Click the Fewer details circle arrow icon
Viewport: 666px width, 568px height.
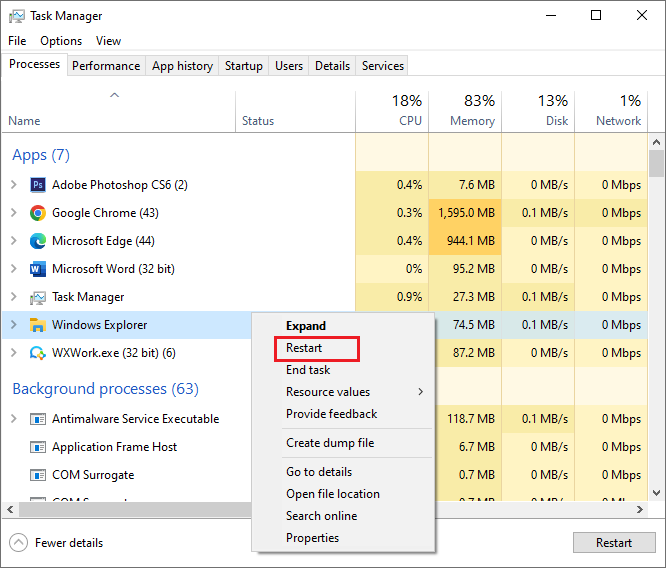[x=19, y=543]
